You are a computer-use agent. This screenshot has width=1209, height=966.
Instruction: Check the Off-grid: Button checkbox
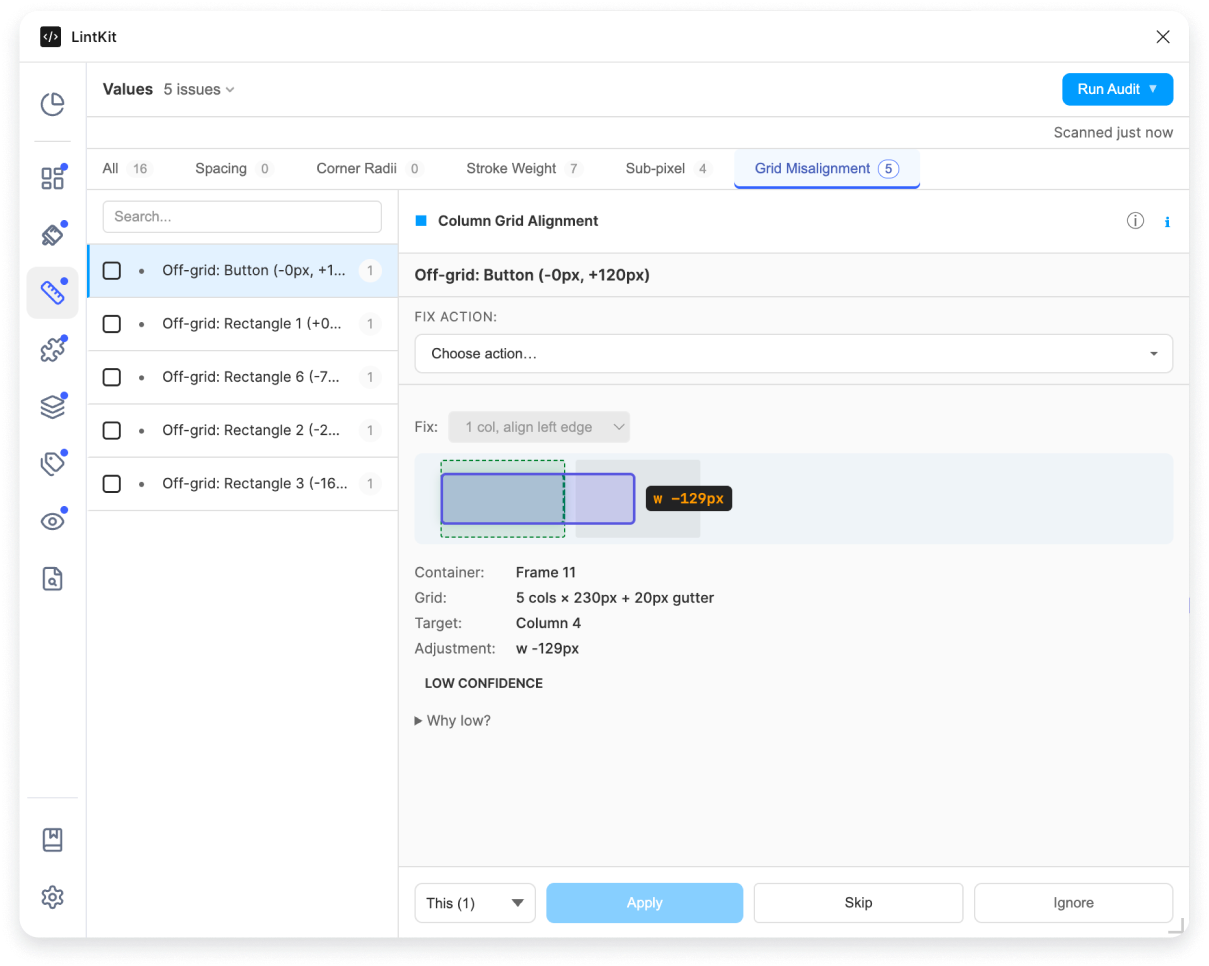112,271
